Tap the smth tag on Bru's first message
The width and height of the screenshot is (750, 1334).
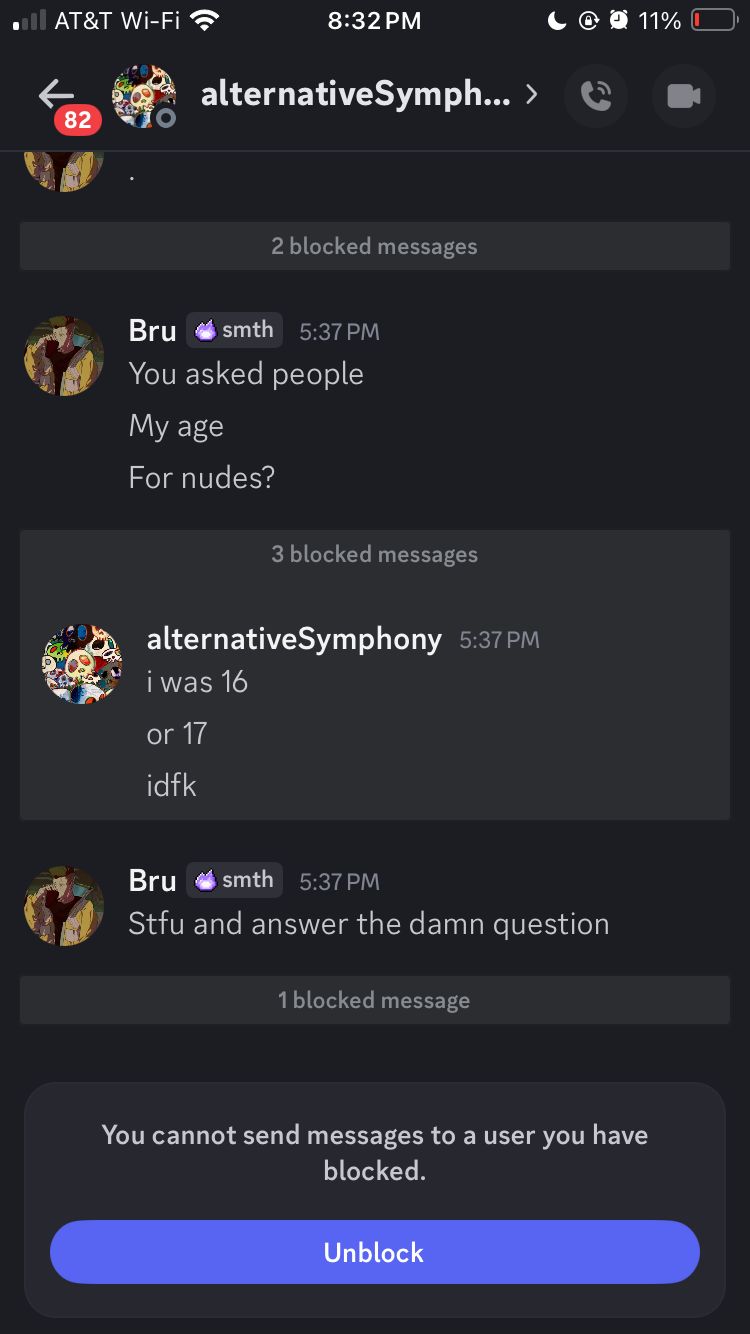pyautogui.click(x=235, y=330)
